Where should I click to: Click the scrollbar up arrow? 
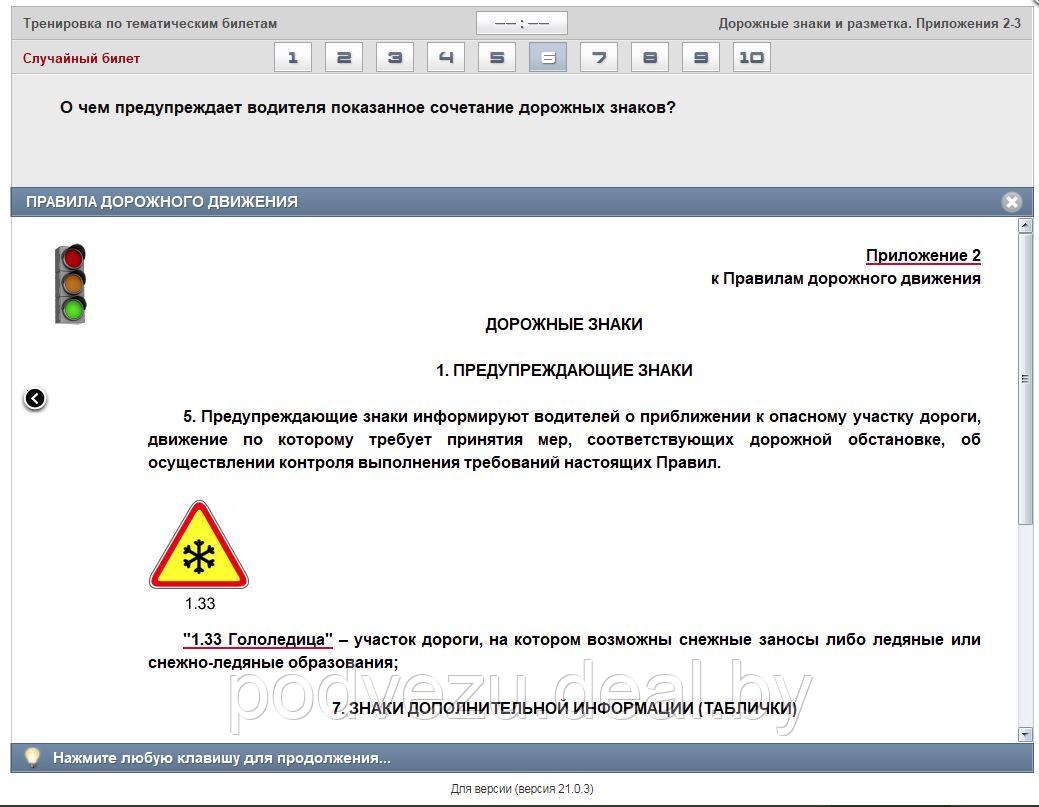(x=1025, y=226)
